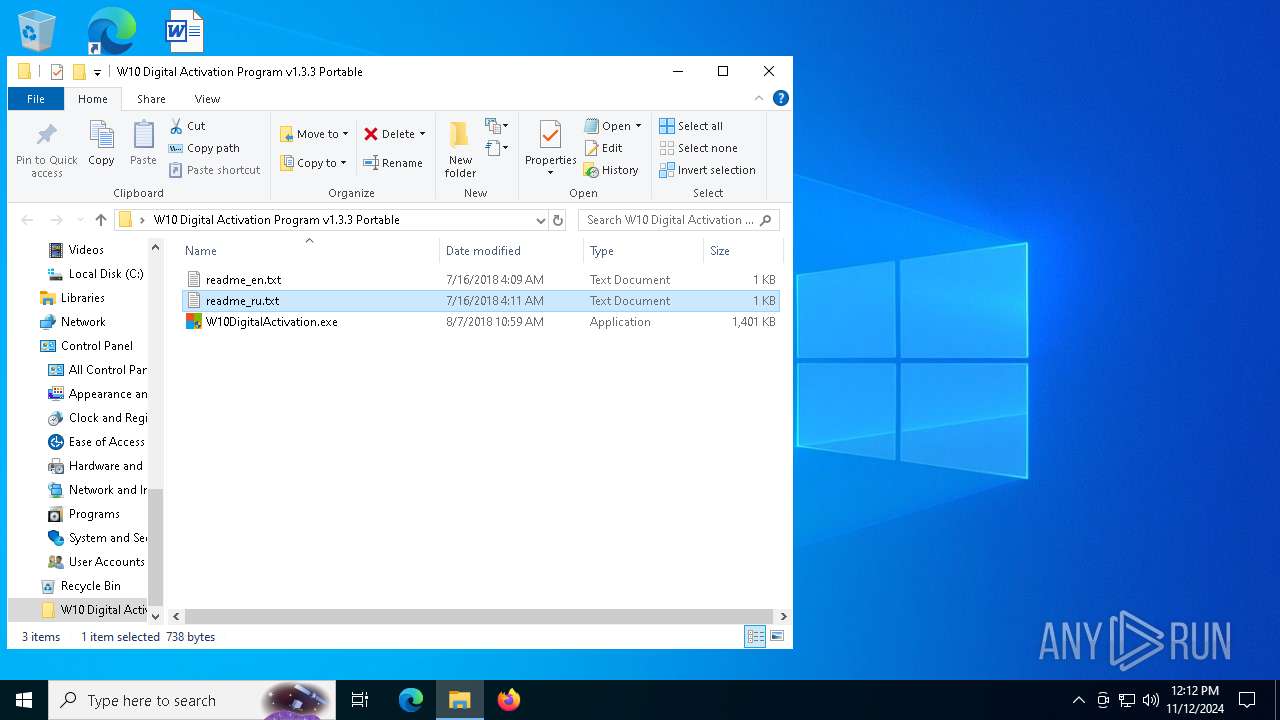The width and height of the screenshot is (1280, 720).
Task: Open Firefox from the taskbar
Action: [x=509, y=700]
